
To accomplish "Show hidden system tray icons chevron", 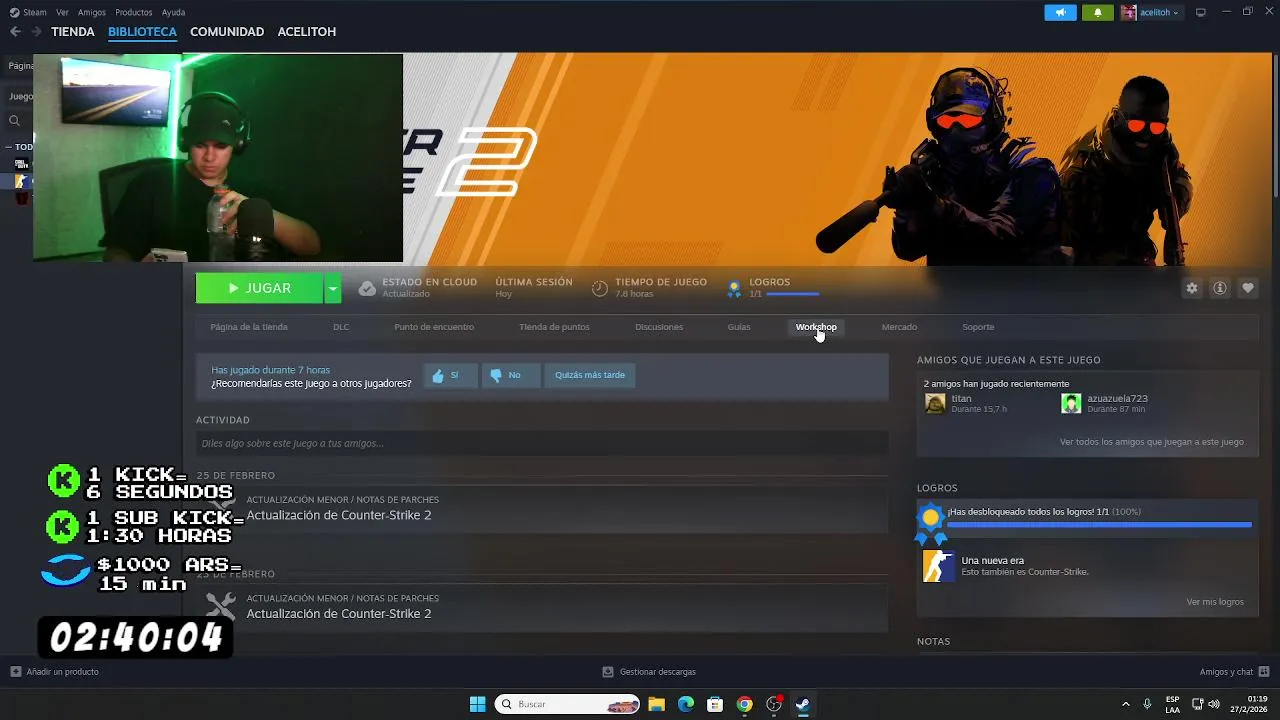I will [x=1125, y=704].
